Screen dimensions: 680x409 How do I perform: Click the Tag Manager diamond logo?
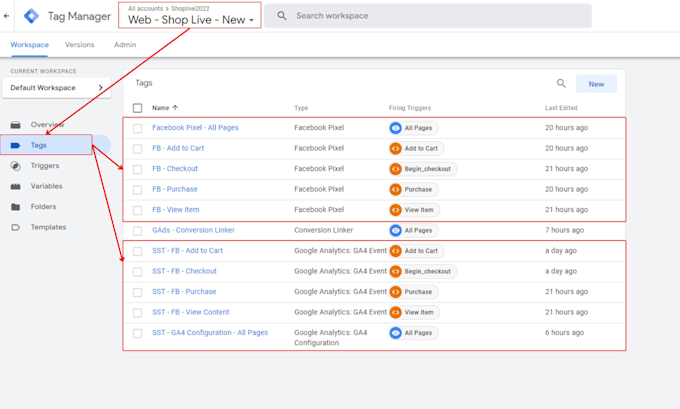[x=31, y=16]
